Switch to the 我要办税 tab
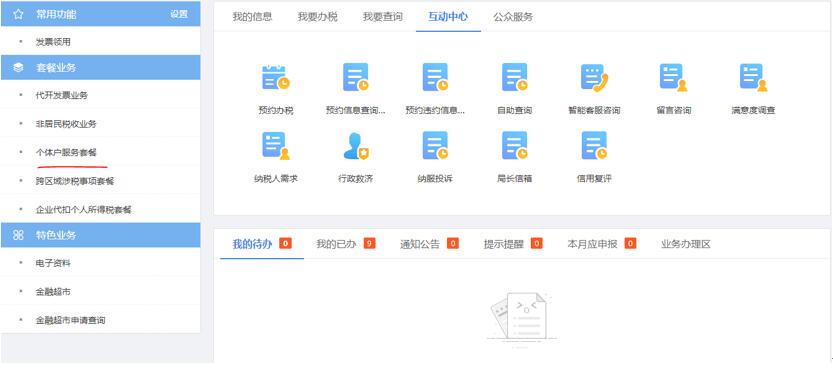 [318, 16]
